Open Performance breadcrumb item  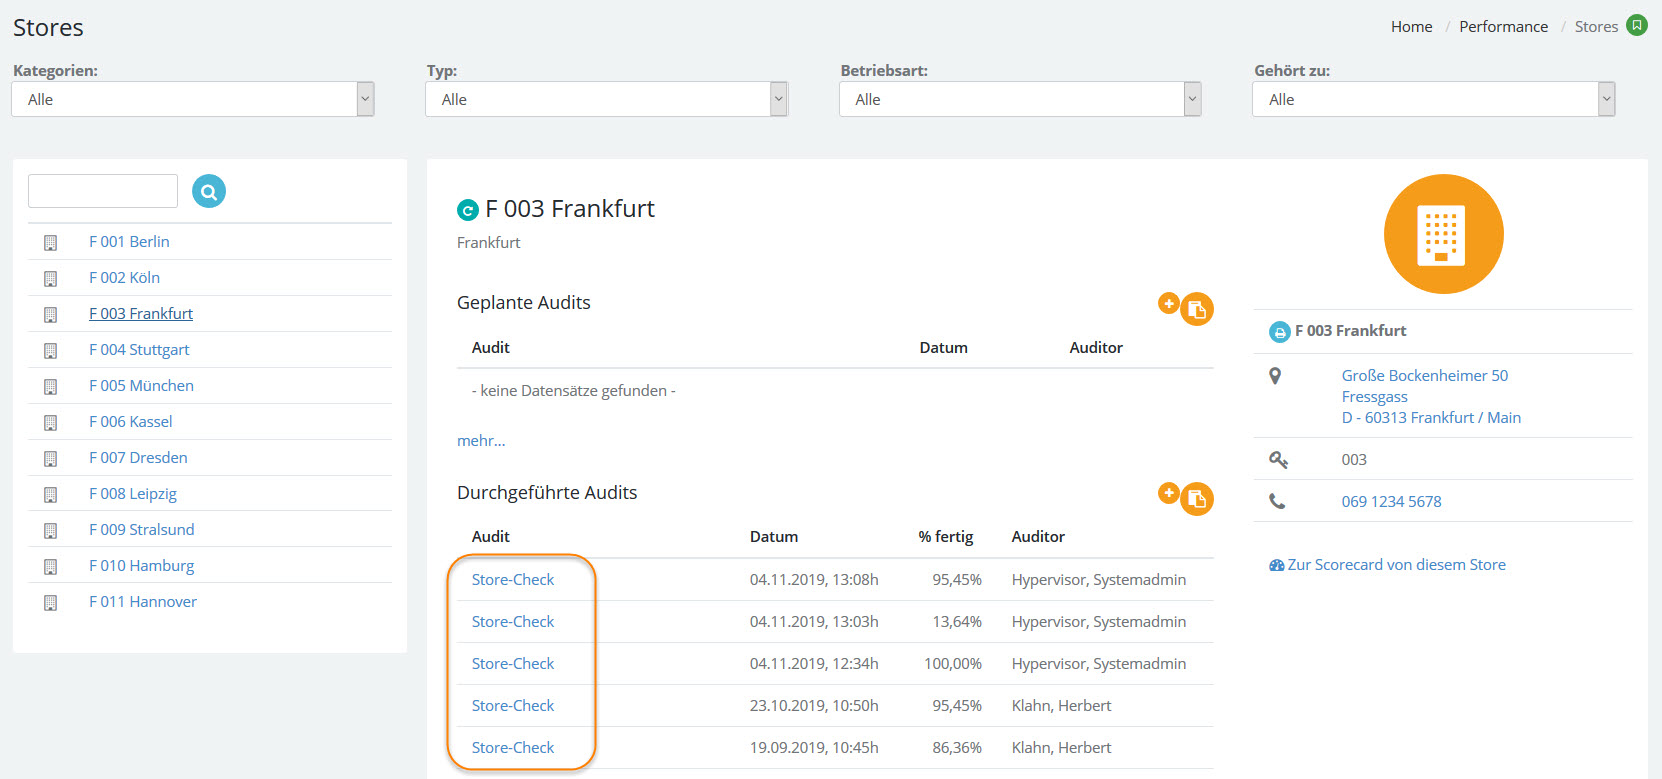(x=1503, y=27)
